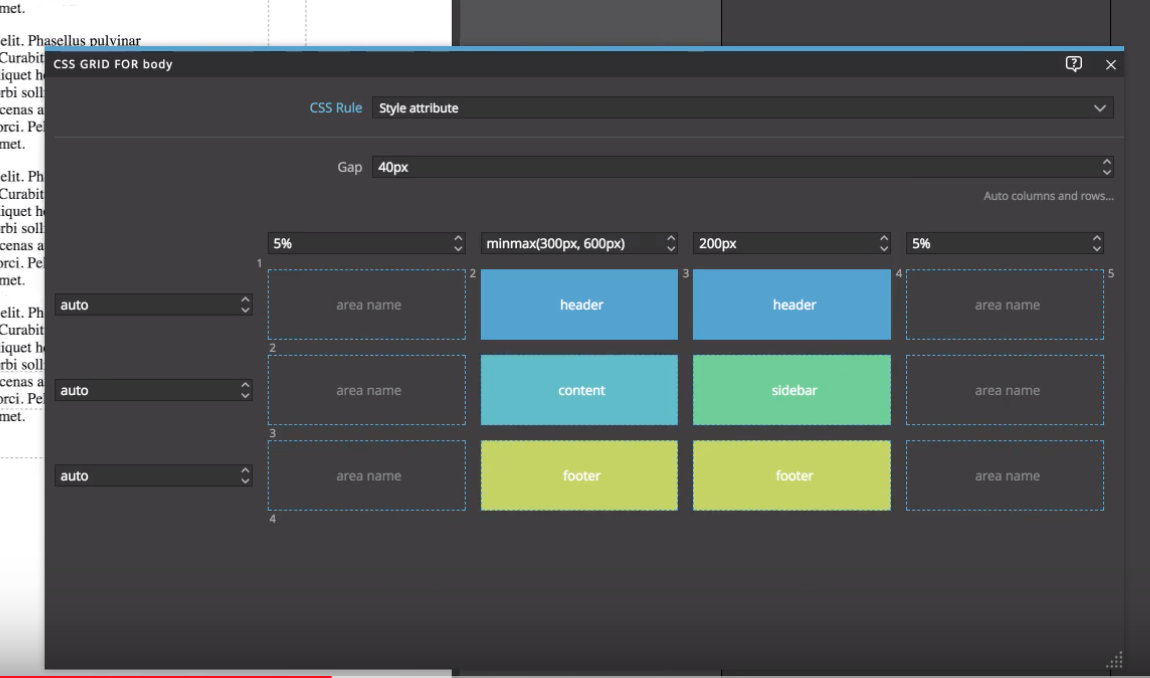Click the empty area name cell top-left
Image resolution: width=1150 pixels, height=678 pixels.
(366, 304)
